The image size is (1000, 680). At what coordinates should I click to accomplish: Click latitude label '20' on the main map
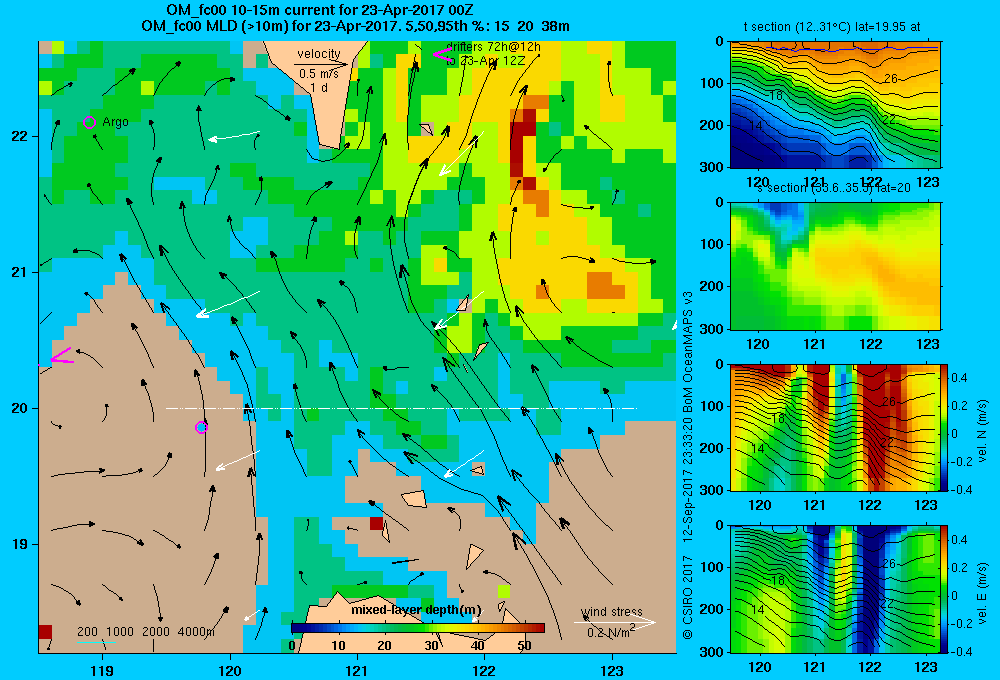(20, 408)
